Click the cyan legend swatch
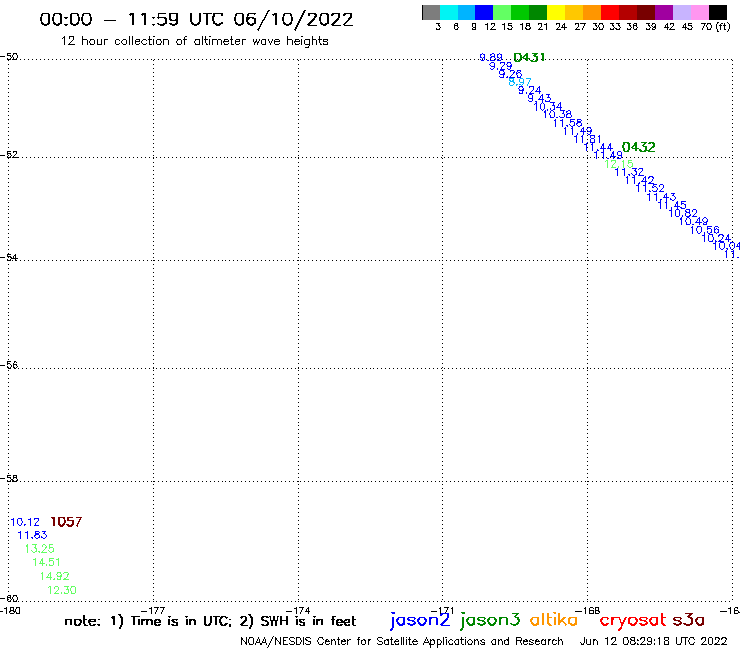The height and width of the screenshot is (650, 740). point(449,12)
